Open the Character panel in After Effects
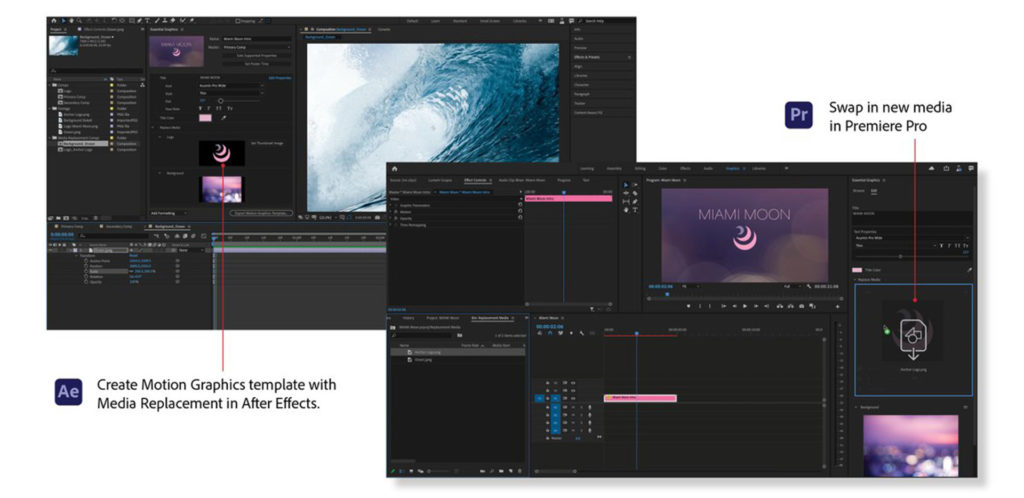The image size is (1024, 498). [x=581, y=85]
